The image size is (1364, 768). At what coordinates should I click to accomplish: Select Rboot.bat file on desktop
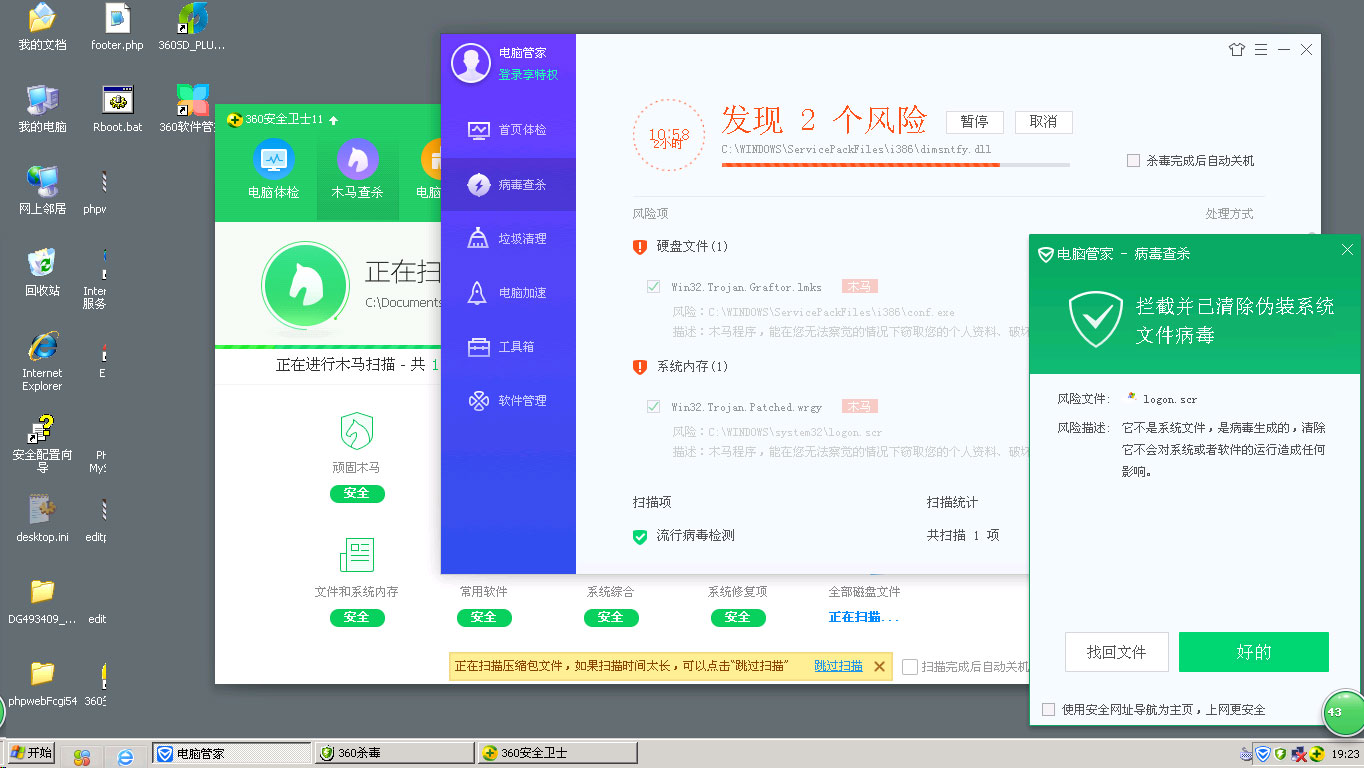coord(118,109)
